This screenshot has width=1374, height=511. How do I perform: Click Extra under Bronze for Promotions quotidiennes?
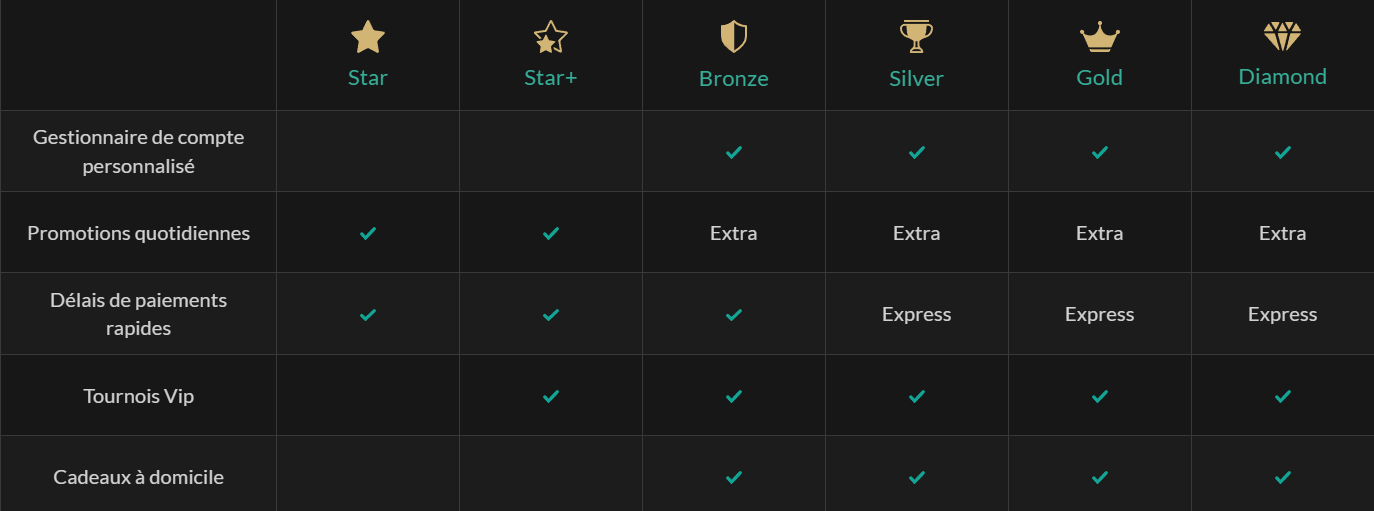pos(734,233)
